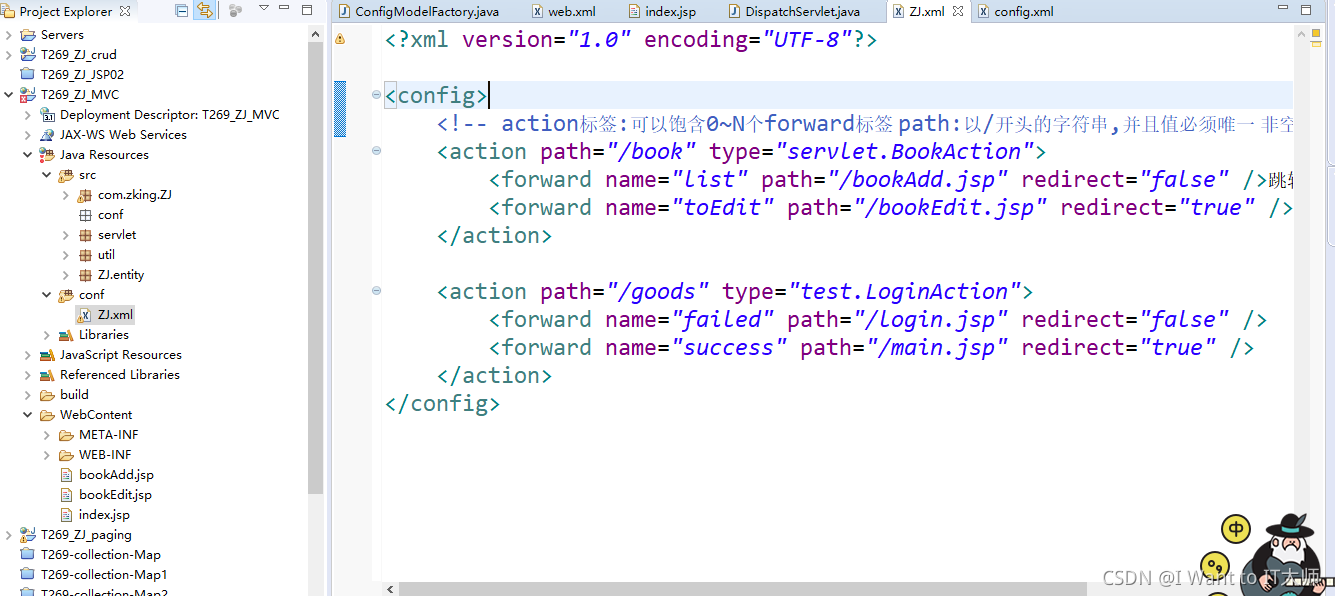
Task: Click JAX-WS Web Services icon
Action: 47,135
